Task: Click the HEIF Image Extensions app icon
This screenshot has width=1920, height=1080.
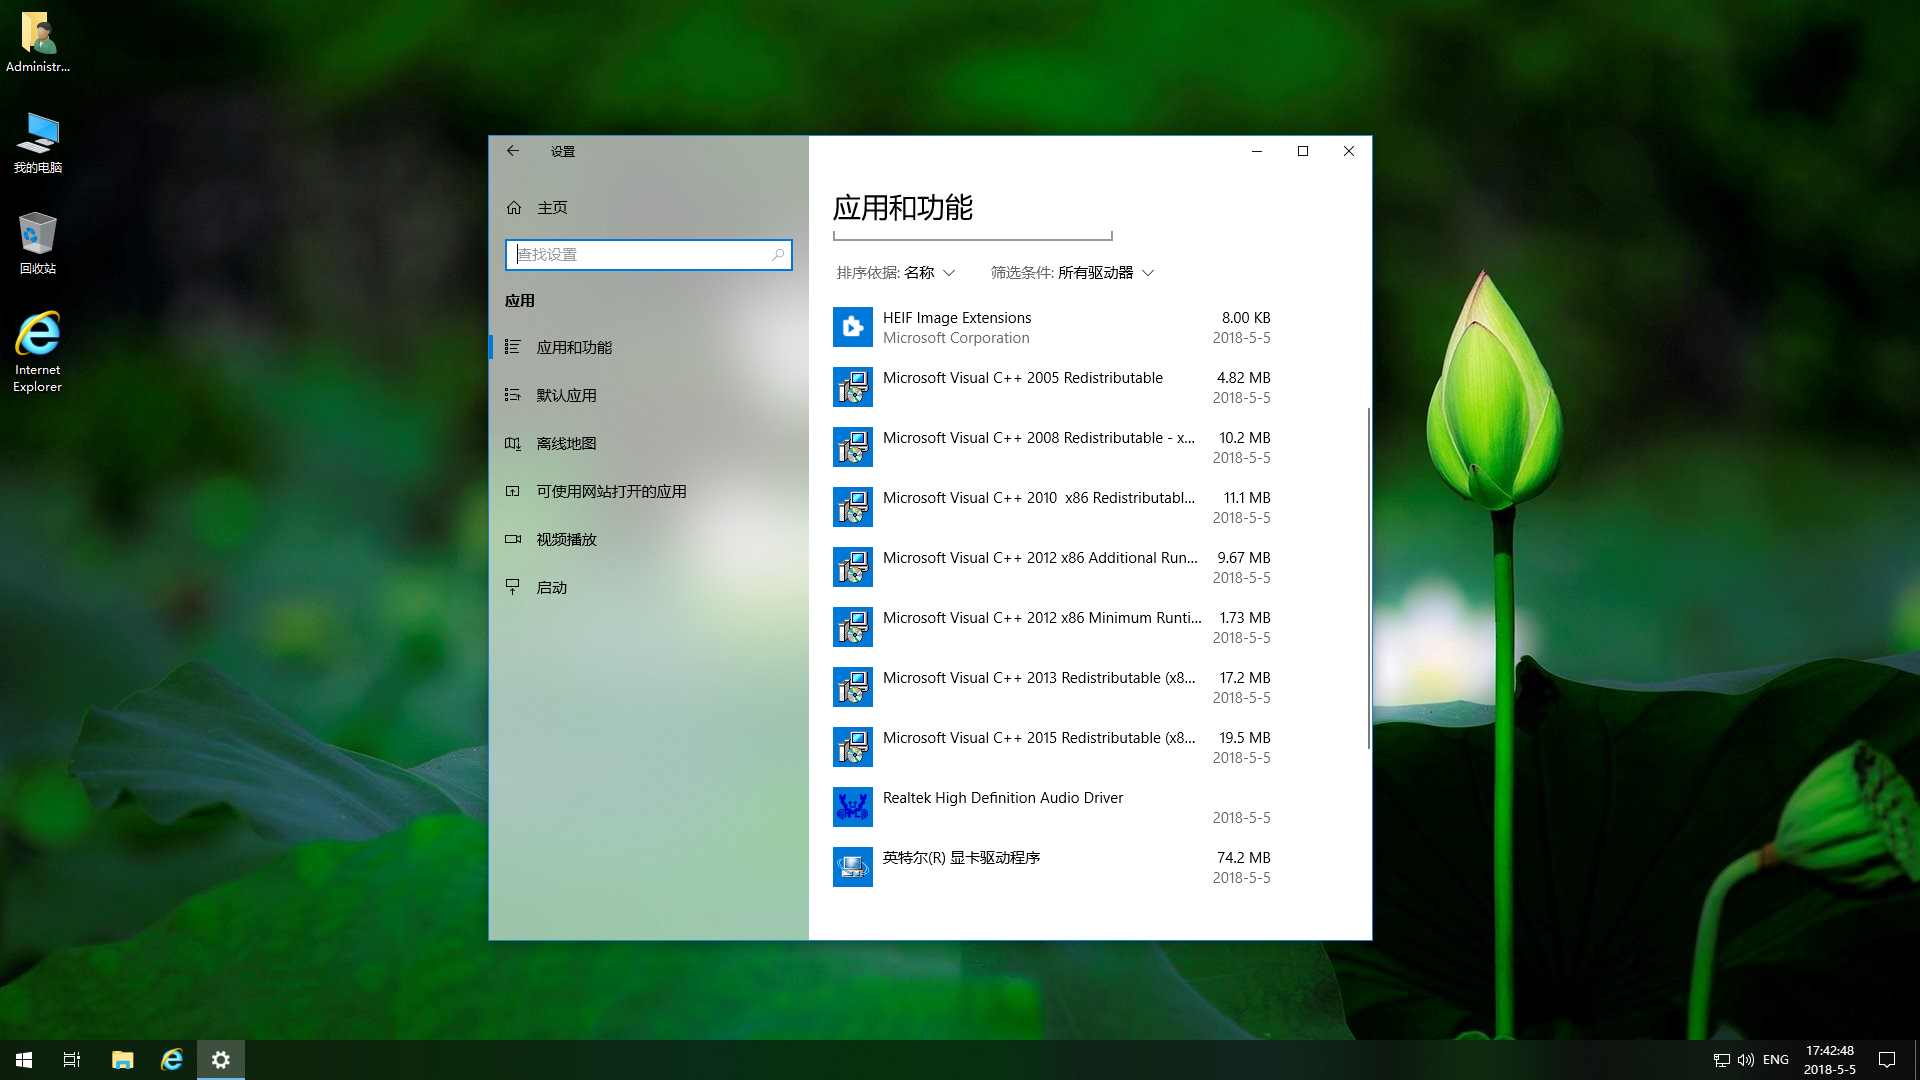Action: pyautogui.click(x=853, y=327)
